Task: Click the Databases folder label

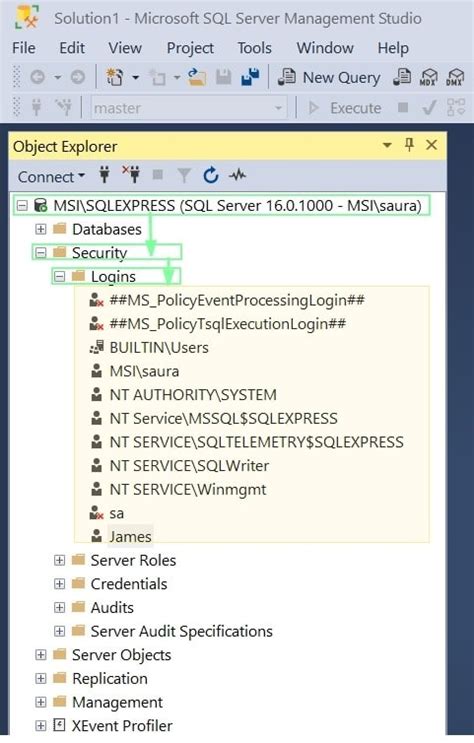Action: (x=107, y=229)
